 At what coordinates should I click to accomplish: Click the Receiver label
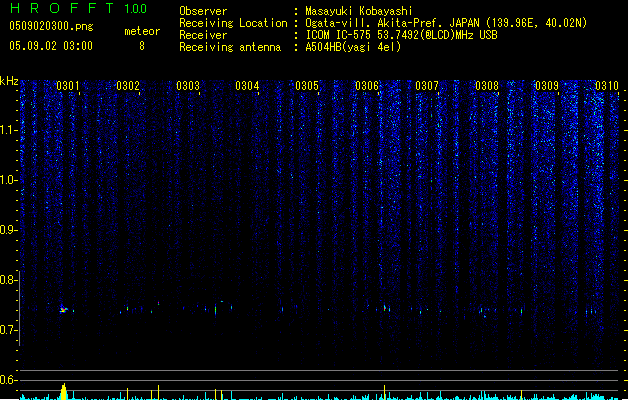pyautogui.click(x=203, y=35)
